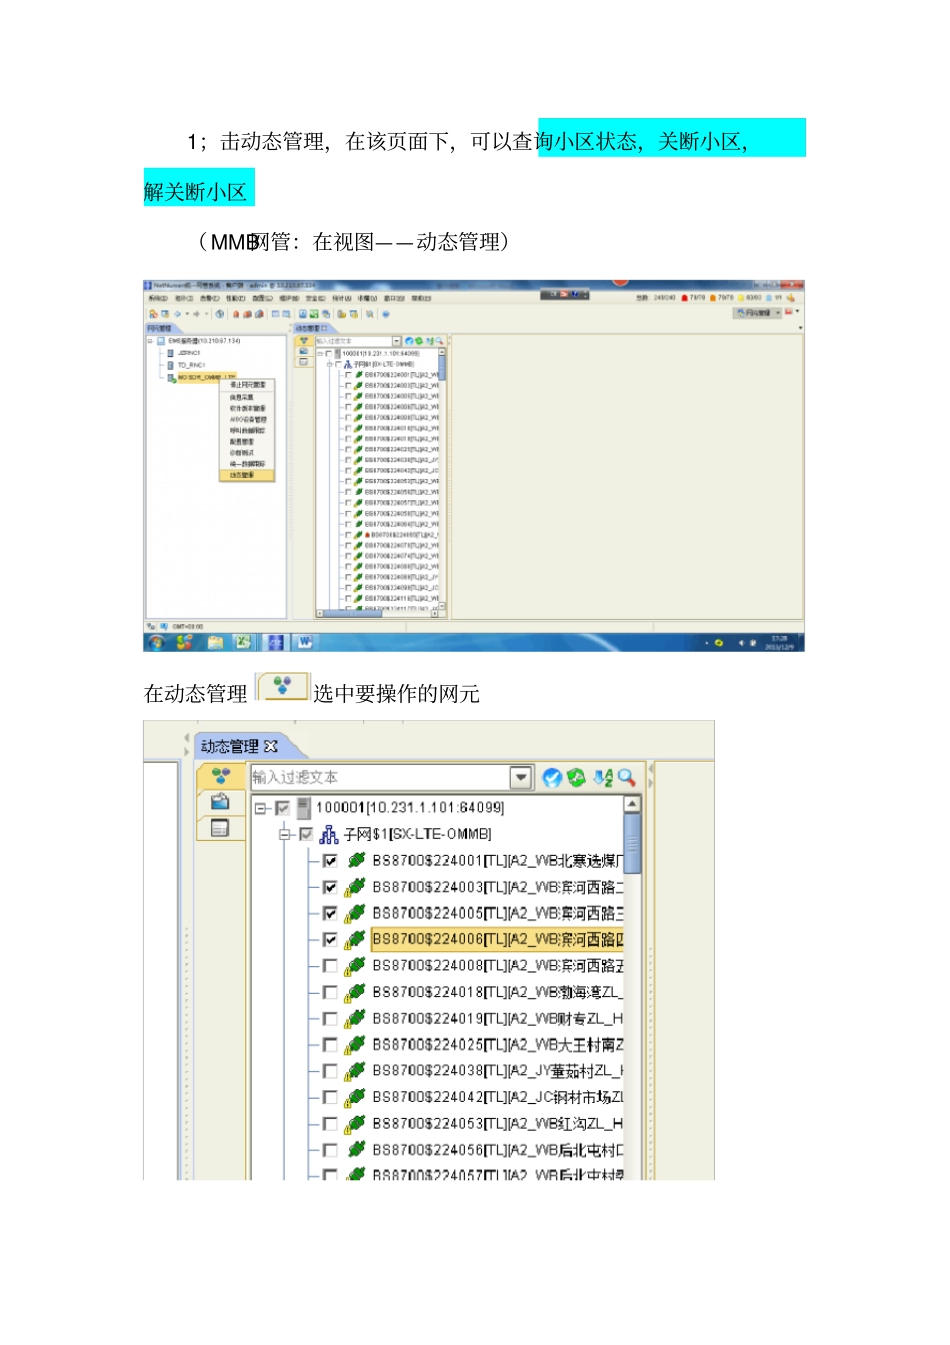The height and width of the screenshot is (1345, 950).
Task: Click the A-Z sort icon
Action: [603, 777]
